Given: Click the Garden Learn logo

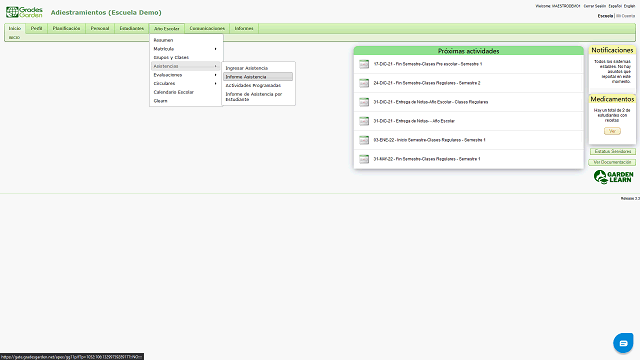Looking at the screenshot, I should coord(613,177).
